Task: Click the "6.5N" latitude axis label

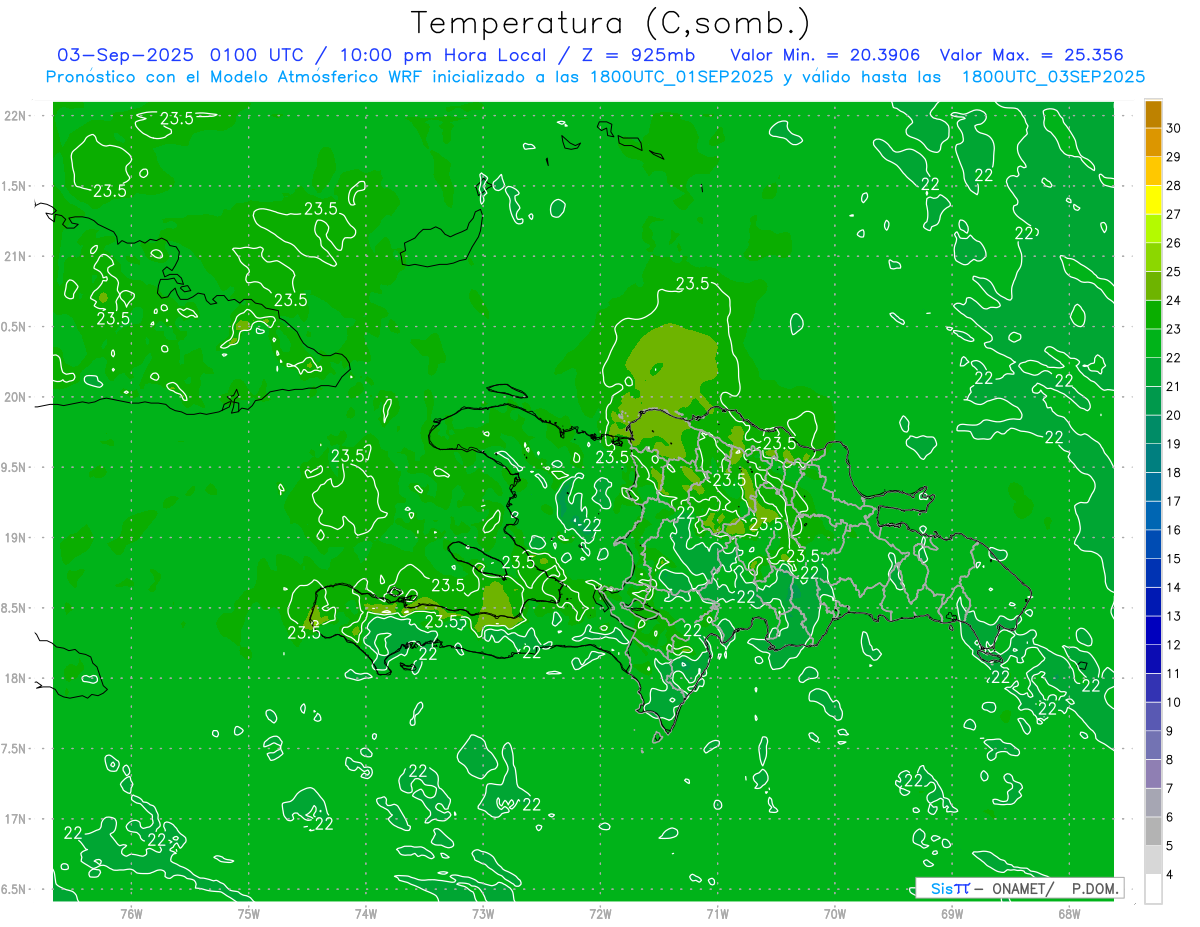Action: 16,890
